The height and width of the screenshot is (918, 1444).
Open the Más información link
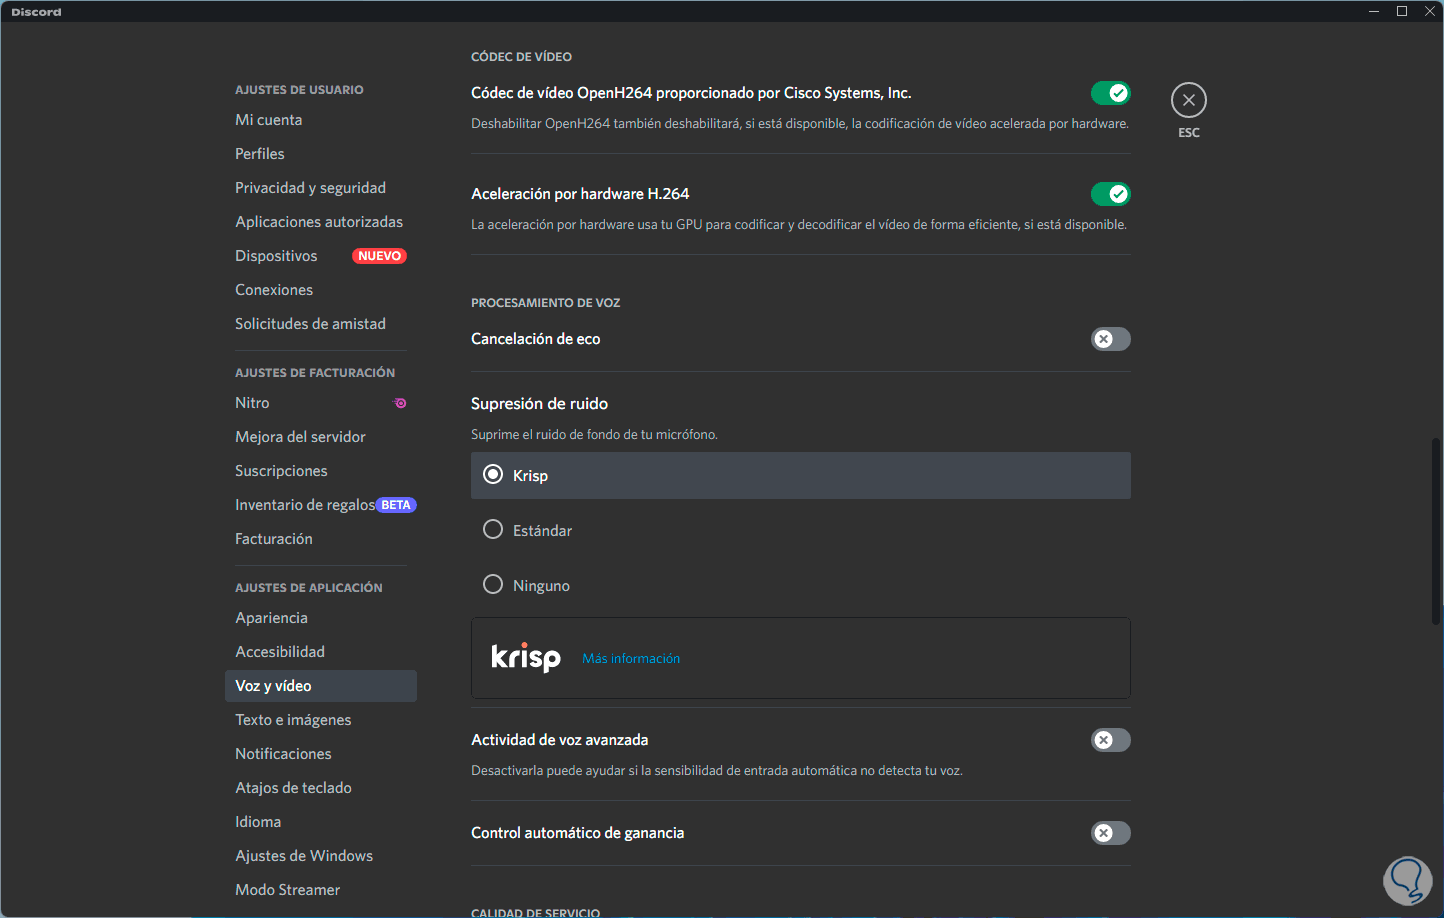click(x=631, y=659)
